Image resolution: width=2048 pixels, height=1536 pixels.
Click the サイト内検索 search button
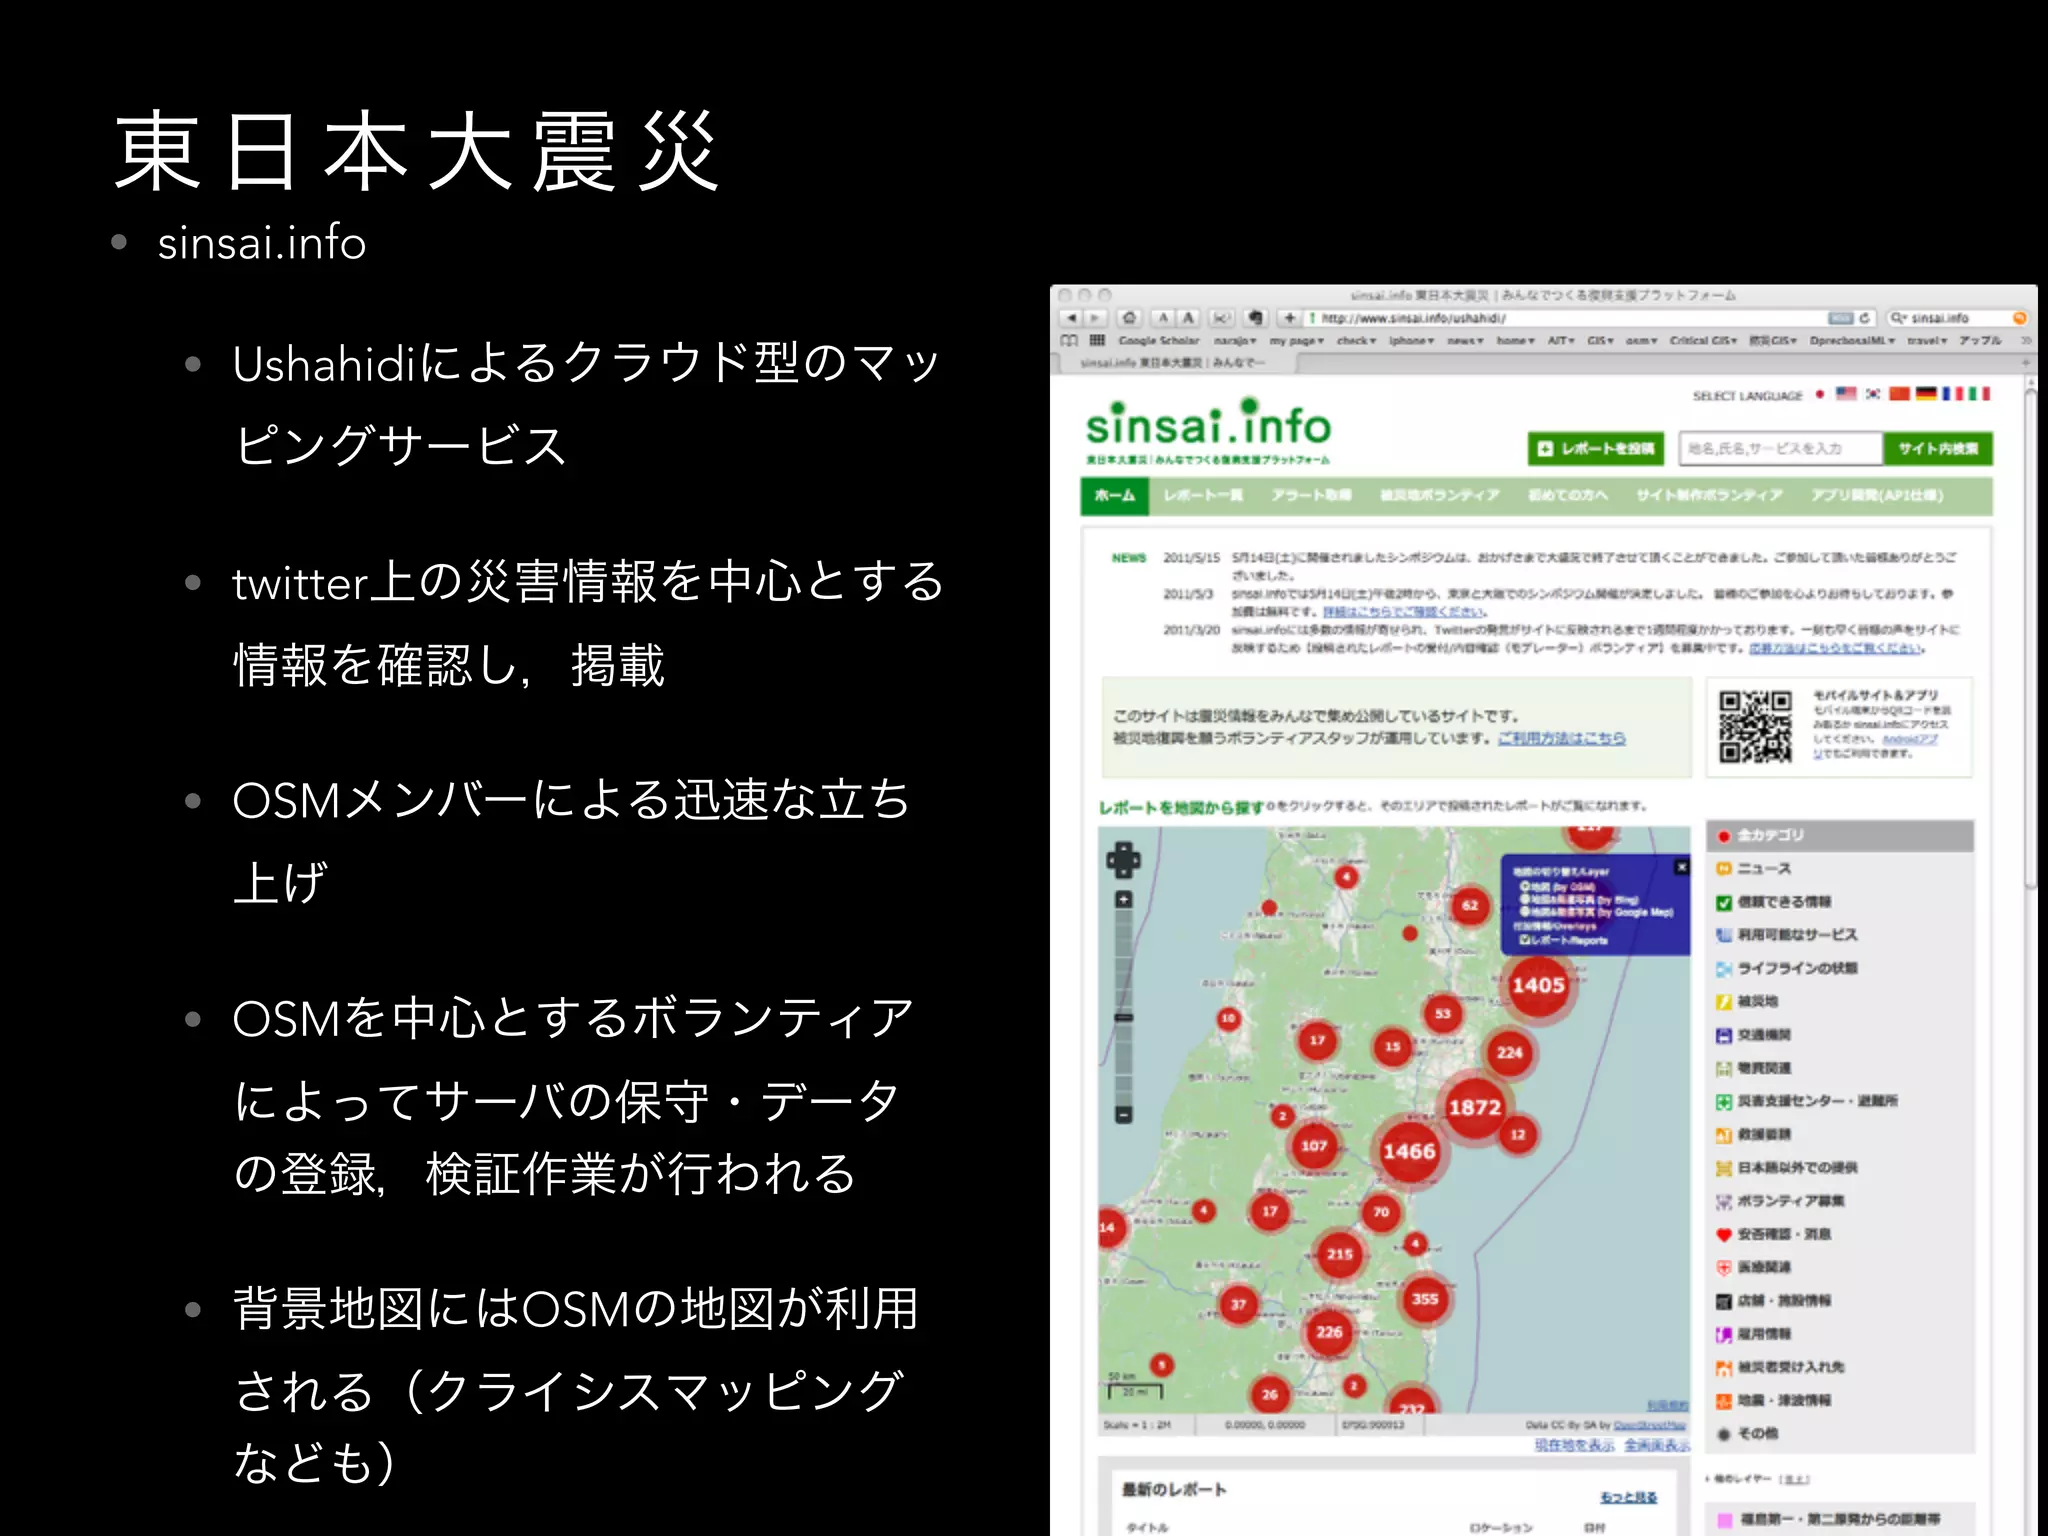[x=1937, y=449]
